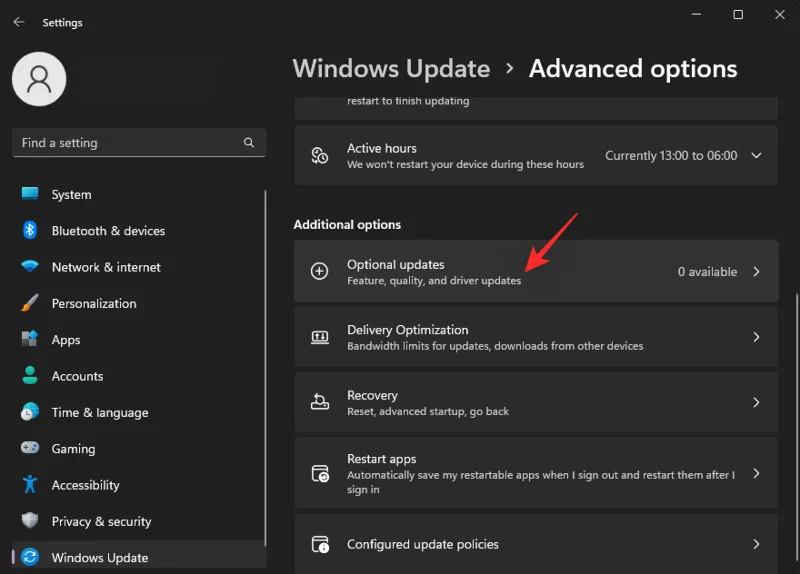Image resolution: width=800 pixels, height=574 pixels.
Task: Open Accessibility settings
Action: pos(138,485)
